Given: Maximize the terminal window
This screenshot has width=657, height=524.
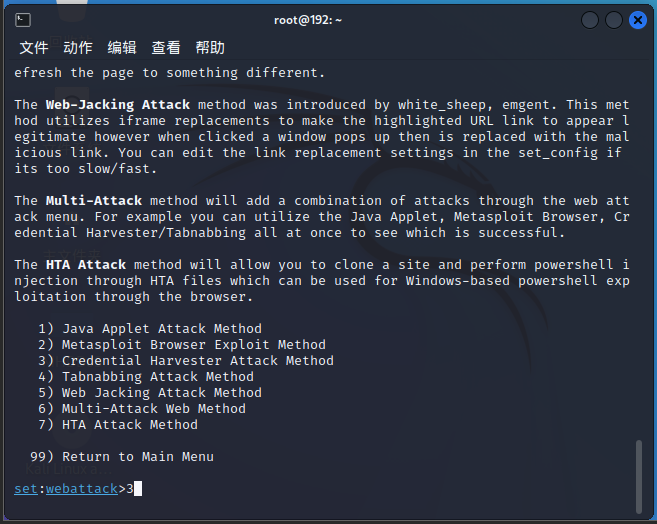Looking at the screenshot, I should tap(614, 20).
